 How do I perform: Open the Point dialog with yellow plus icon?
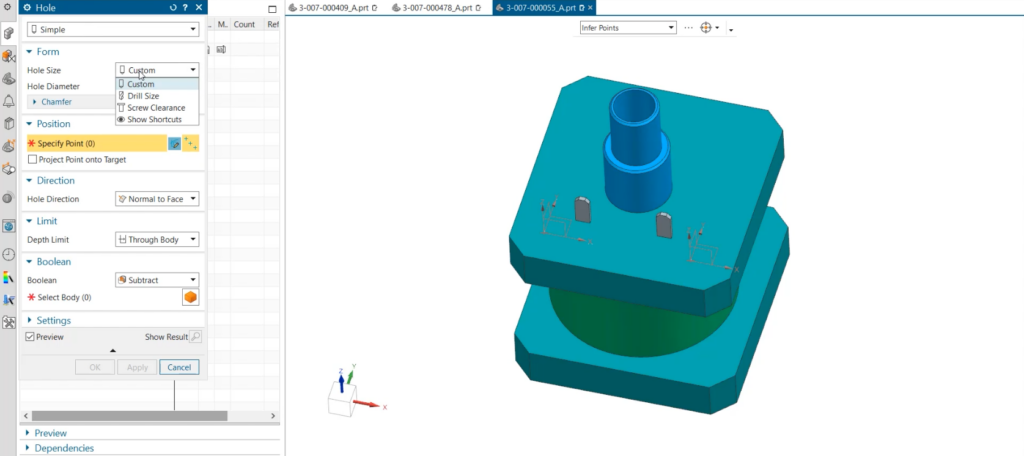(x=191, y=143)
